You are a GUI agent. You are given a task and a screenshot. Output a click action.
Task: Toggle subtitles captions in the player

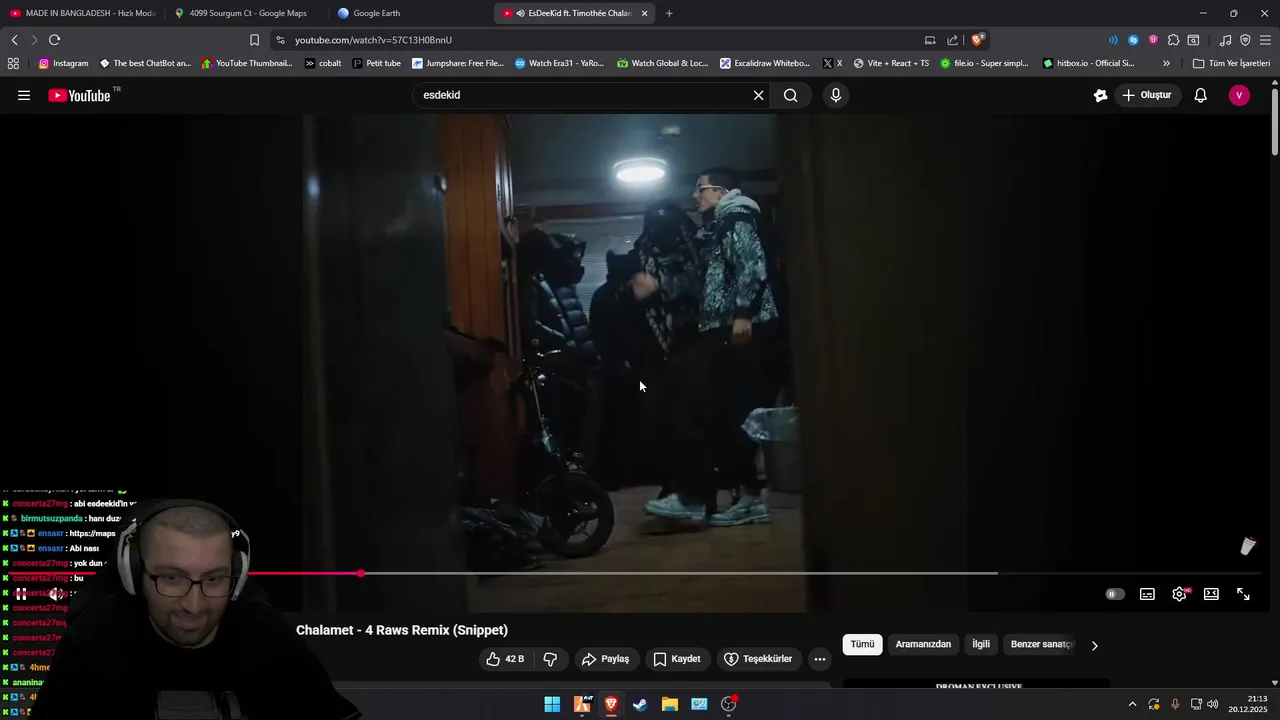[x=1147, y=594]
